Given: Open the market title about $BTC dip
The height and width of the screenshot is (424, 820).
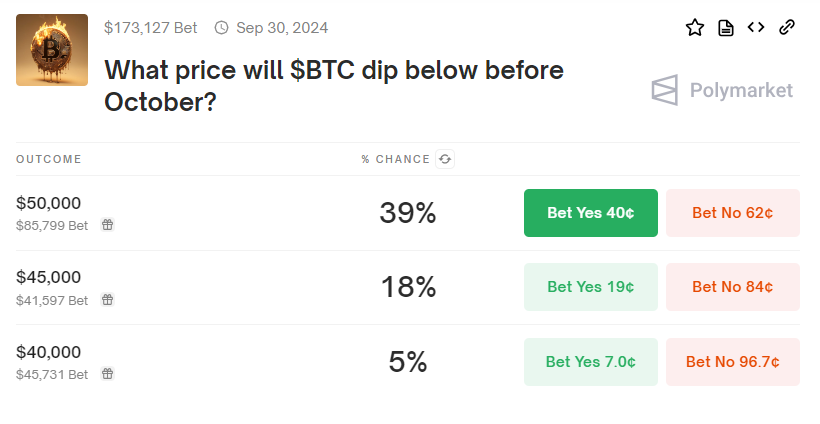Looking at the screenshot, I should 334,86.
